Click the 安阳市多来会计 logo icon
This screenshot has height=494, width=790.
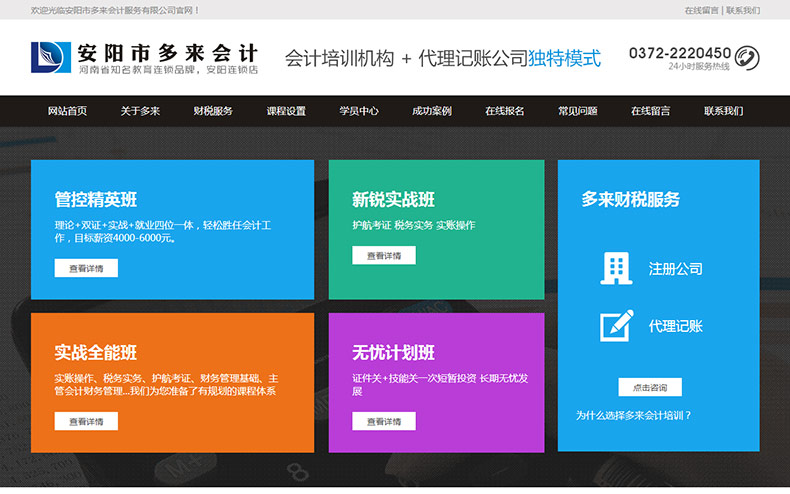[x=50, y=57]
